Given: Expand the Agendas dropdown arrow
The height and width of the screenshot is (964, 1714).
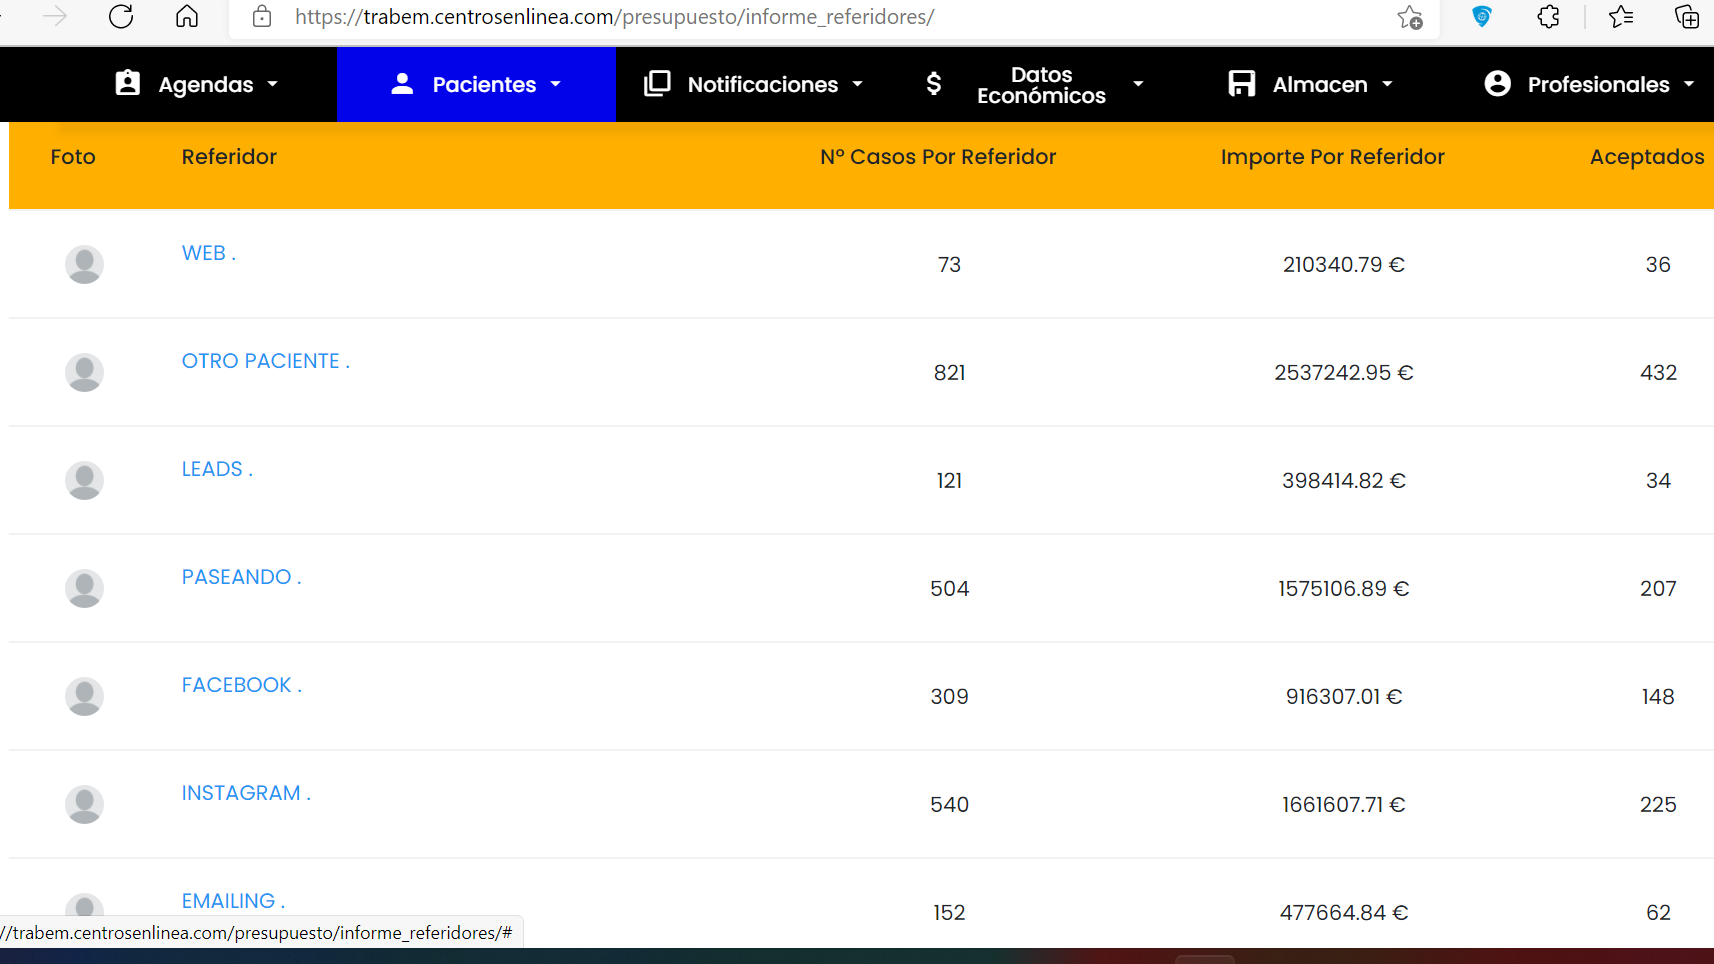Looking at the screenshot, I should point(273,85).
